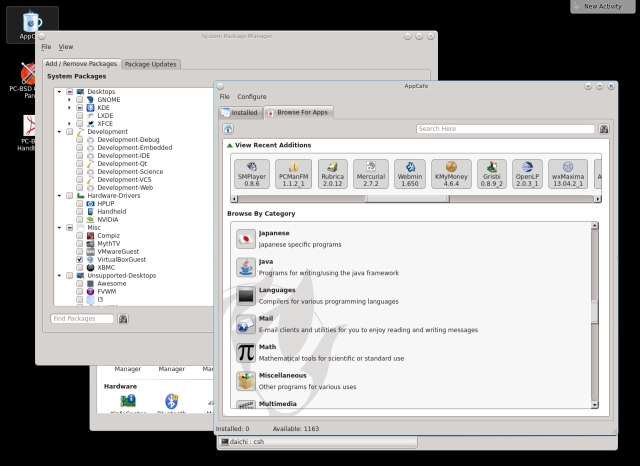Image resolution: width=640 pixels, height=466 pixels.
Task: Click Find Packages binoculars button
Action: (123, 319)
